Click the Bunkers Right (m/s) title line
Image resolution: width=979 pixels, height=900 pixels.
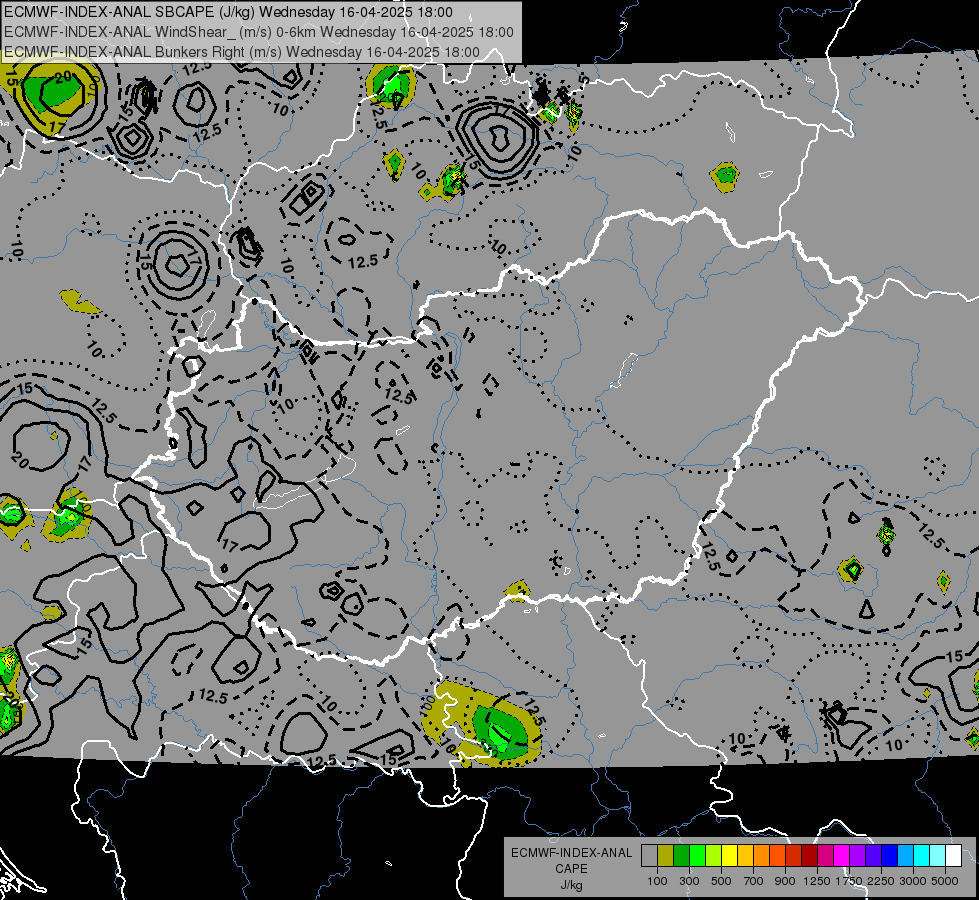pos(242,52)
